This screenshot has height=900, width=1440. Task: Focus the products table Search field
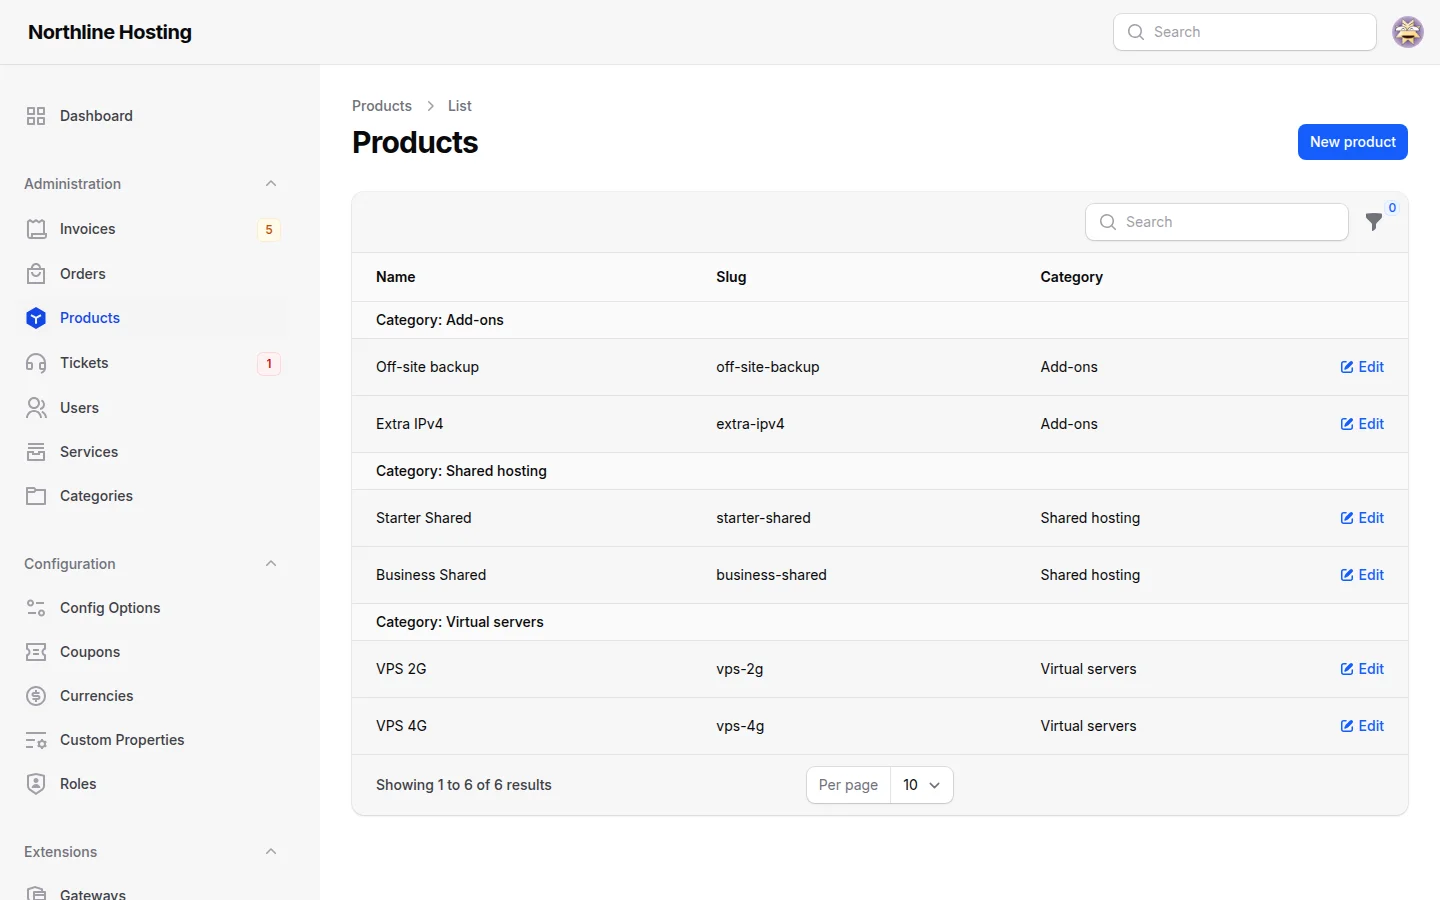(x=1217, y=222)
